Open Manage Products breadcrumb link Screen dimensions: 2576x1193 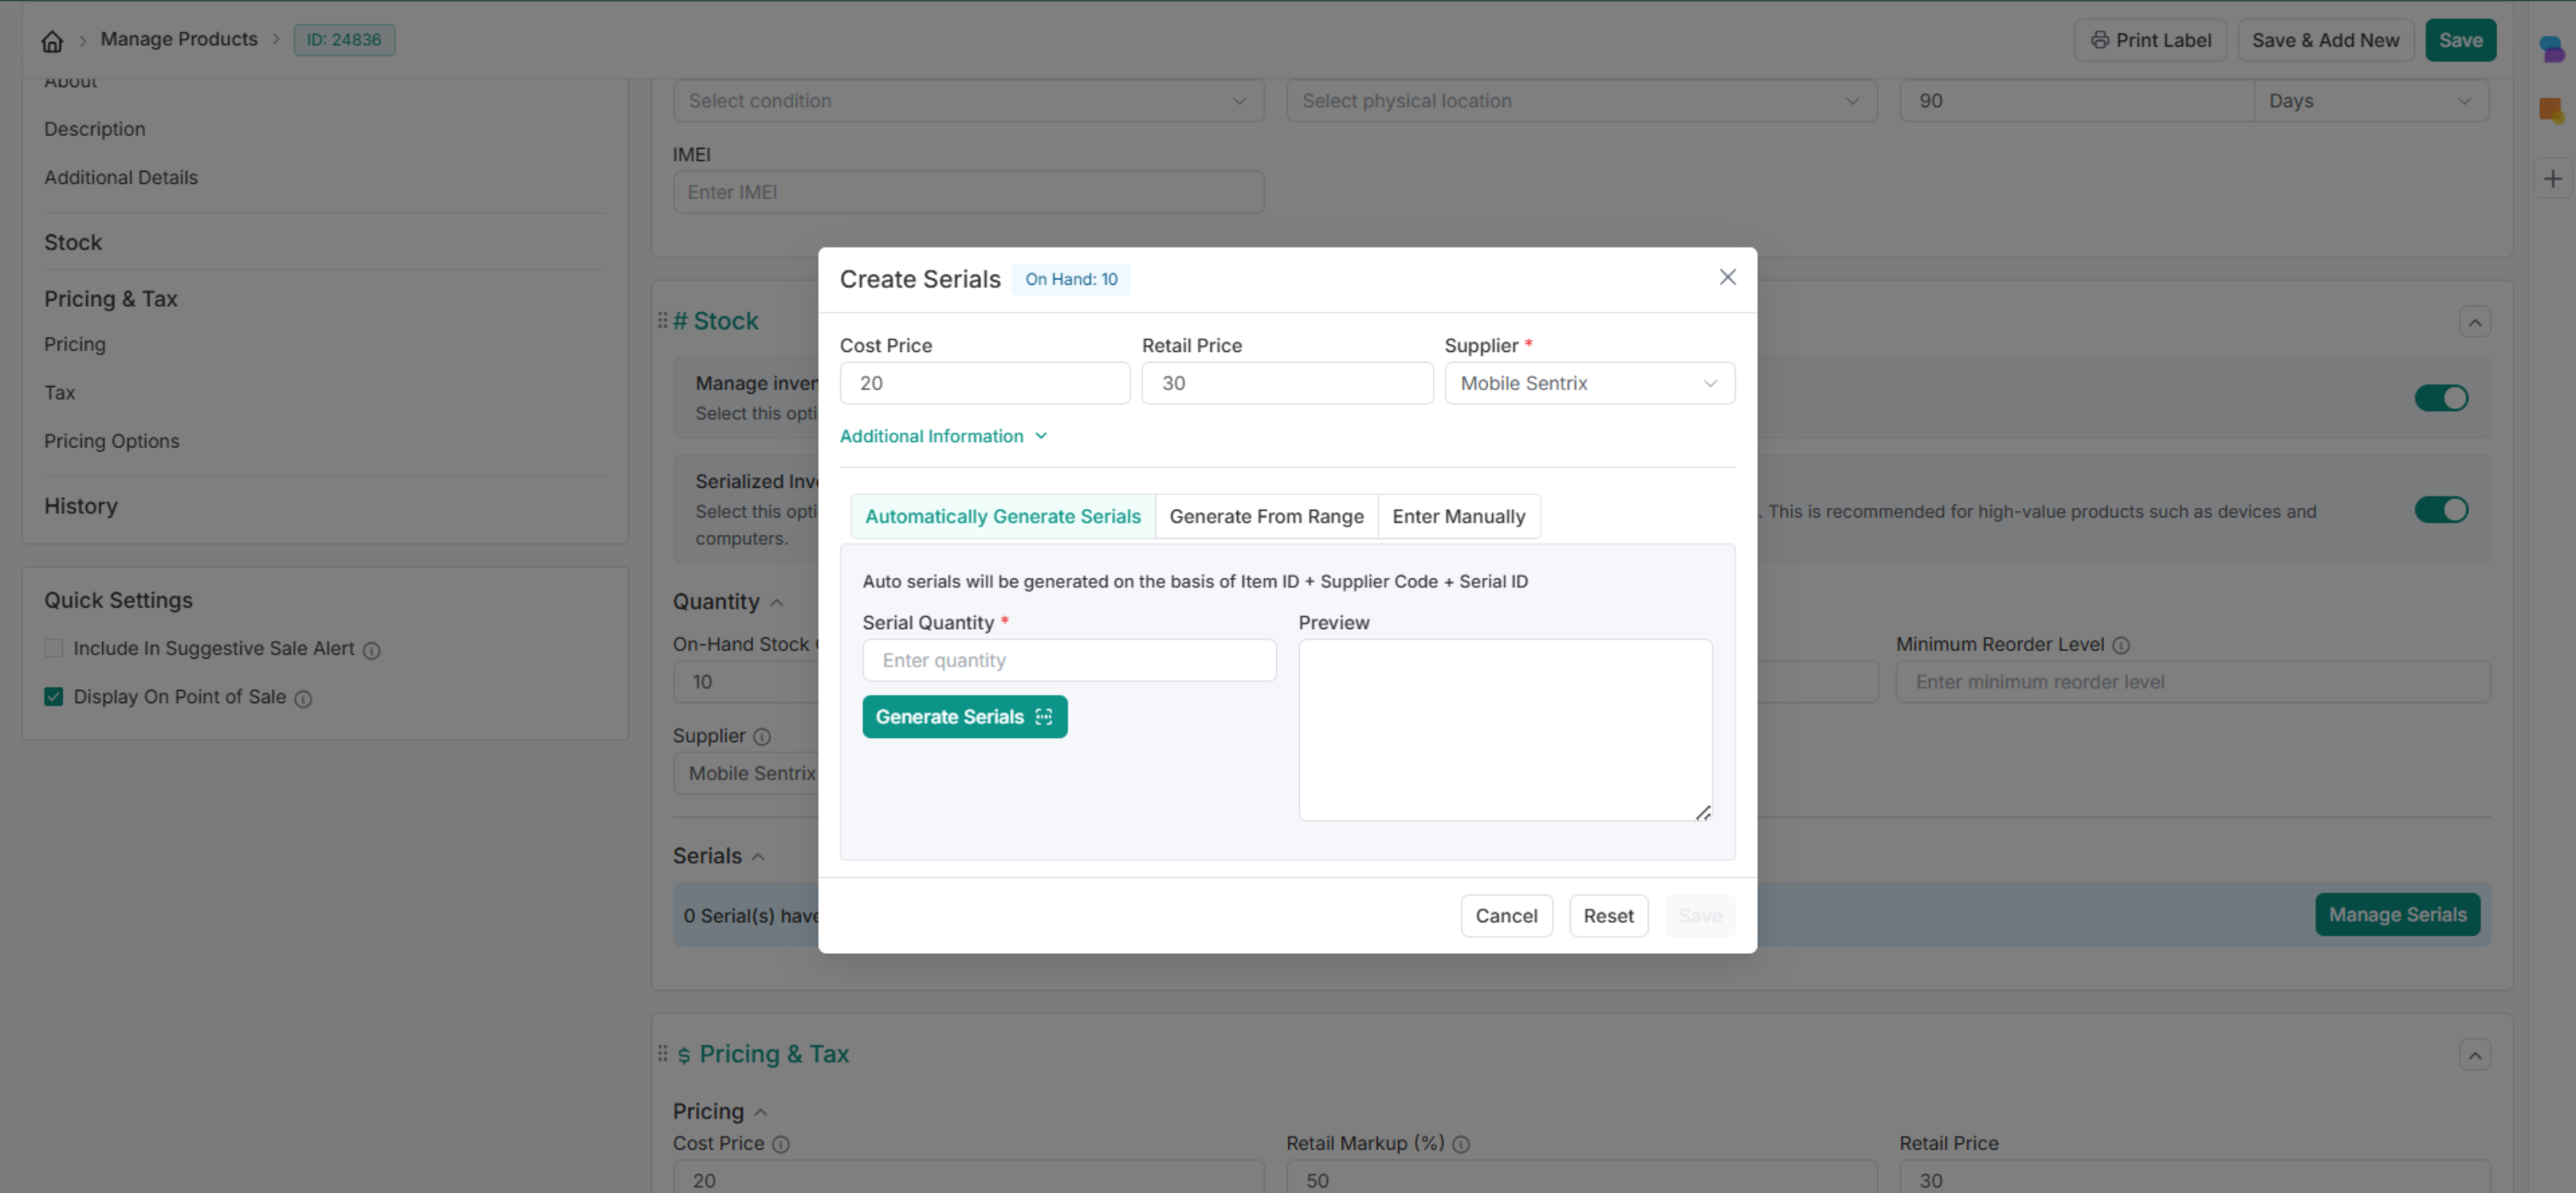[179, 39]
